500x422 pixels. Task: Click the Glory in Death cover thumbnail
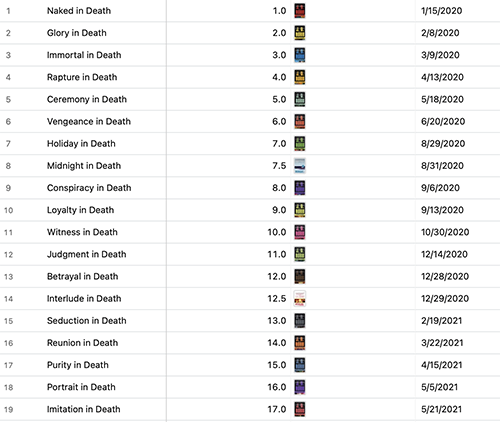300,33
